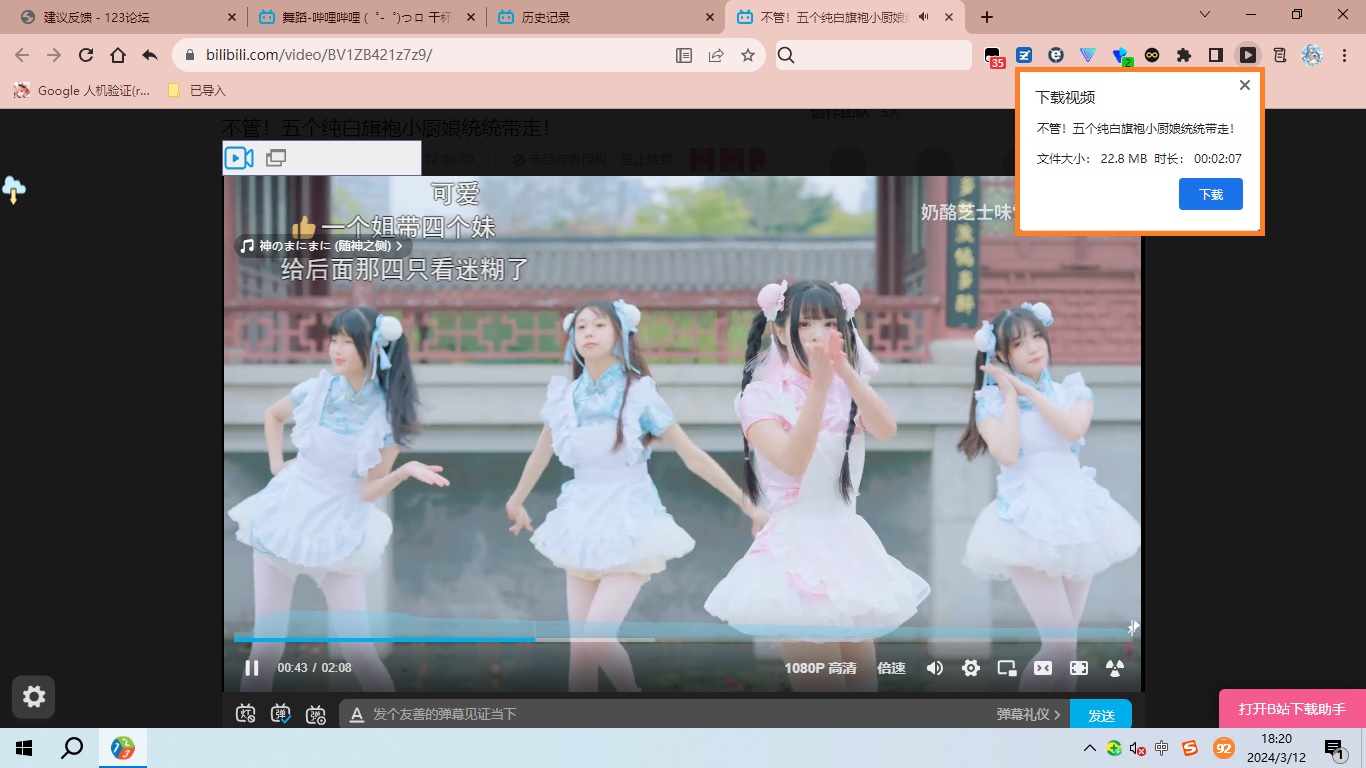Click the address bar URL
The image size is (1366, 768).
319,56
